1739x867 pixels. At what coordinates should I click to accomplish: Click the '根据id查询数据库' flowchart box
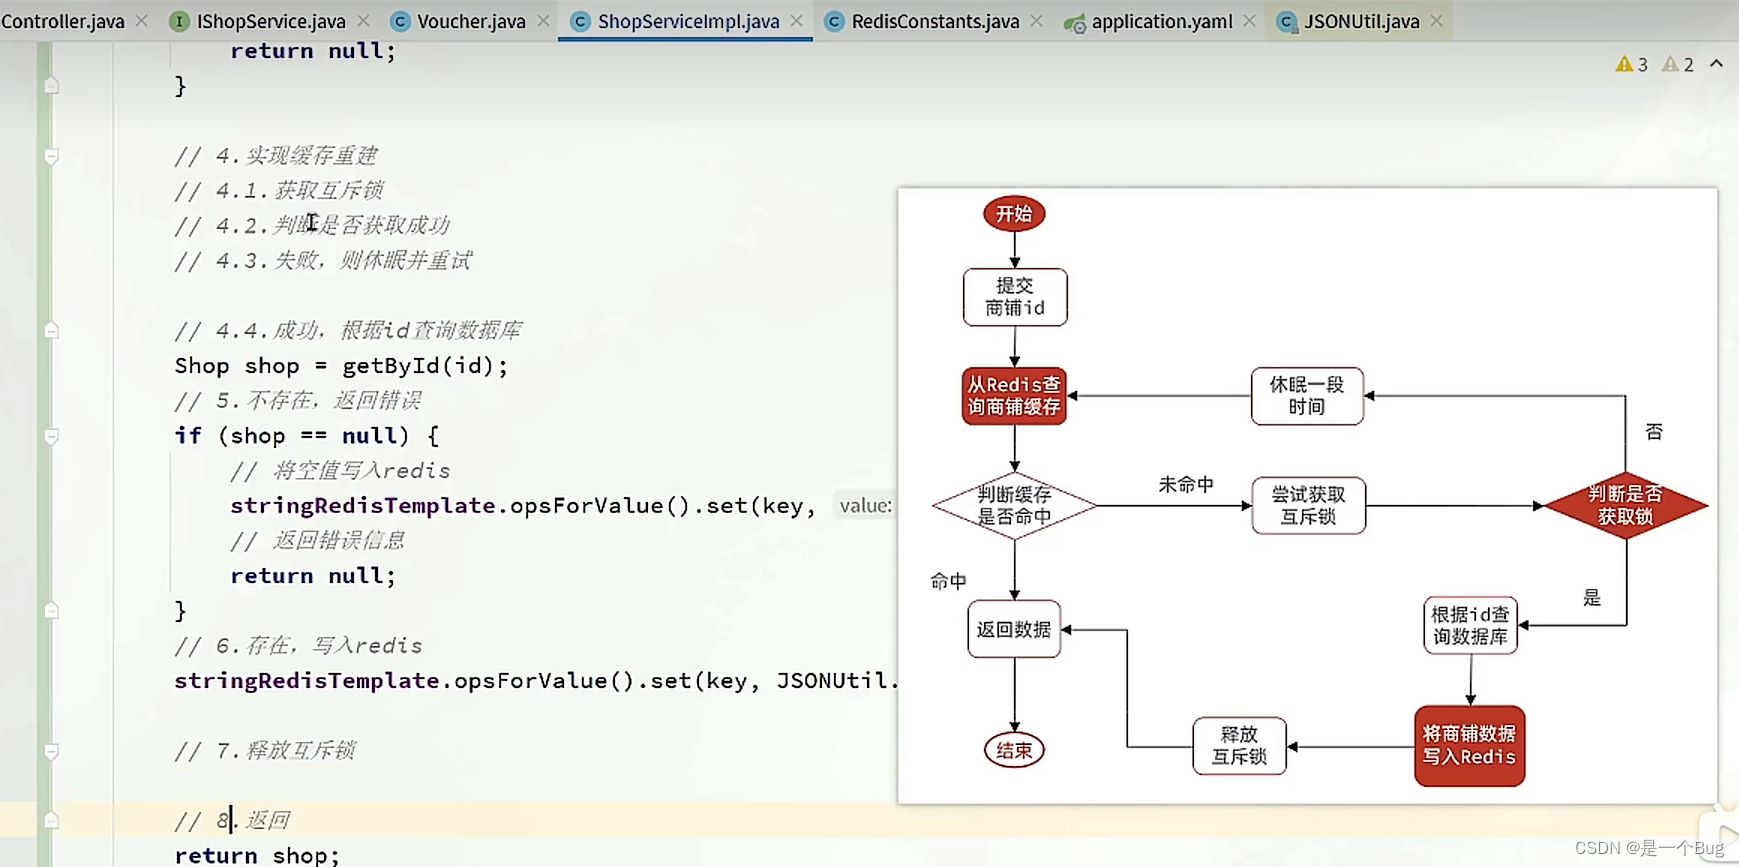click(x=1470, y=626)
